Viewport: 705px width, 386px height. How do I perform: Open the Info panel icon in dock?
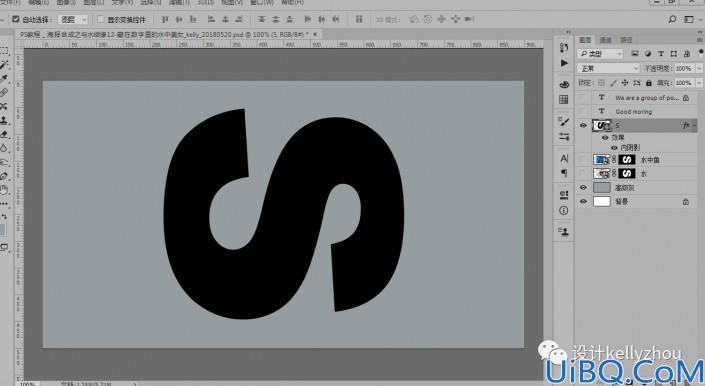[564, 210]
